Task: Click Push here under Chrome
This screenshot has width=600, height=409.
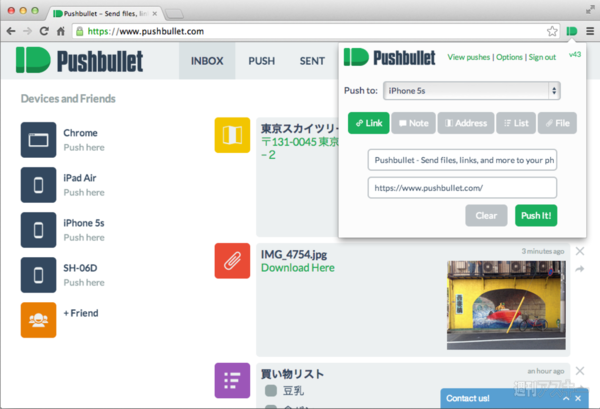Action: point(84,147)
